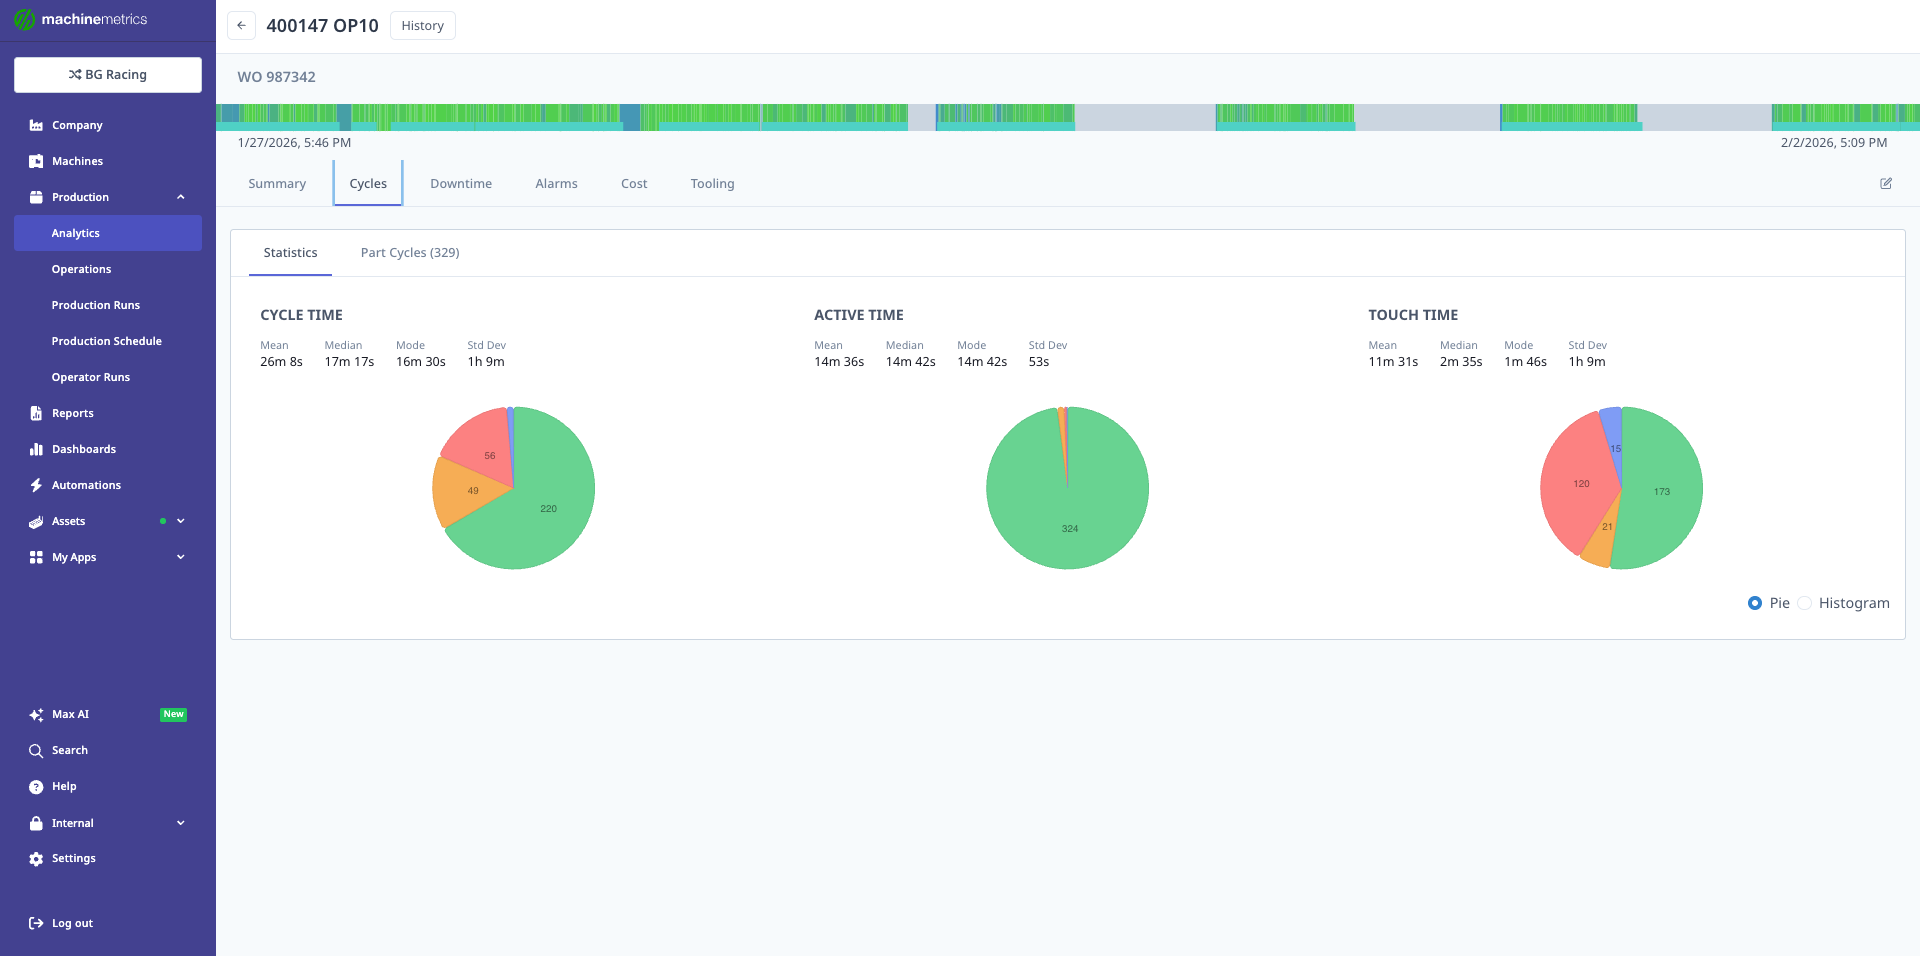Switch charts to Histogram view
The width and height of the screenshot is (1920, 956).
point(1804,603)
